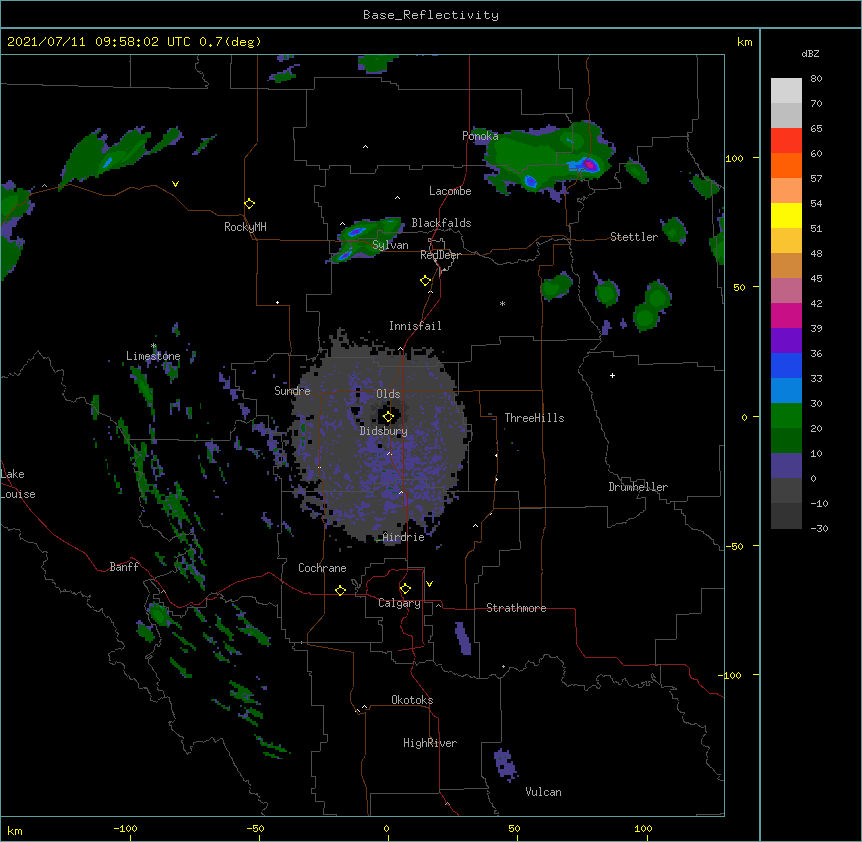
Task: Click the km label at the top right
Action: click(x=744, y=42)
